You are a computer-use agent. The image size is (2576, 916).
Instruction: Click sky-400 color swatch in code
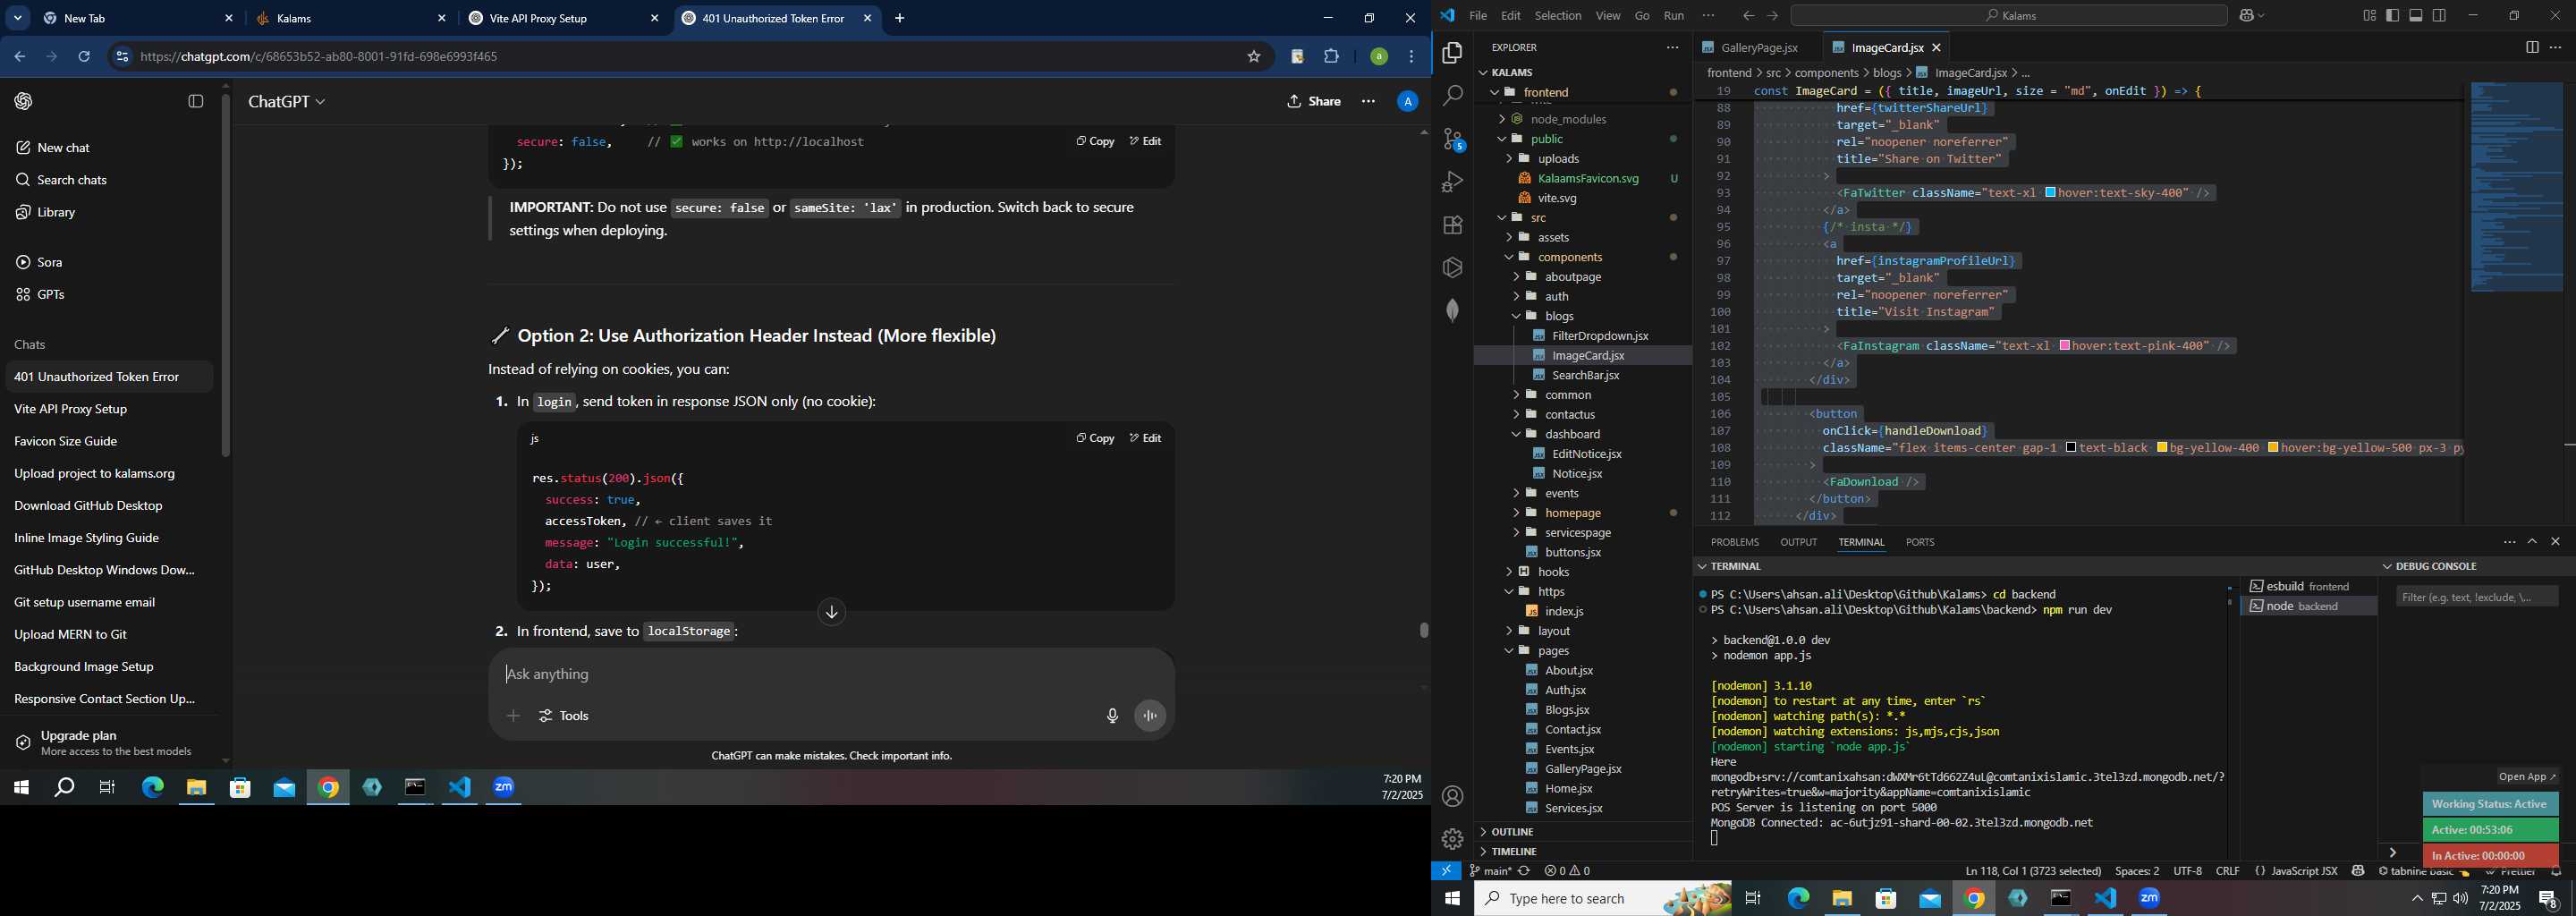pos(2050,192)
